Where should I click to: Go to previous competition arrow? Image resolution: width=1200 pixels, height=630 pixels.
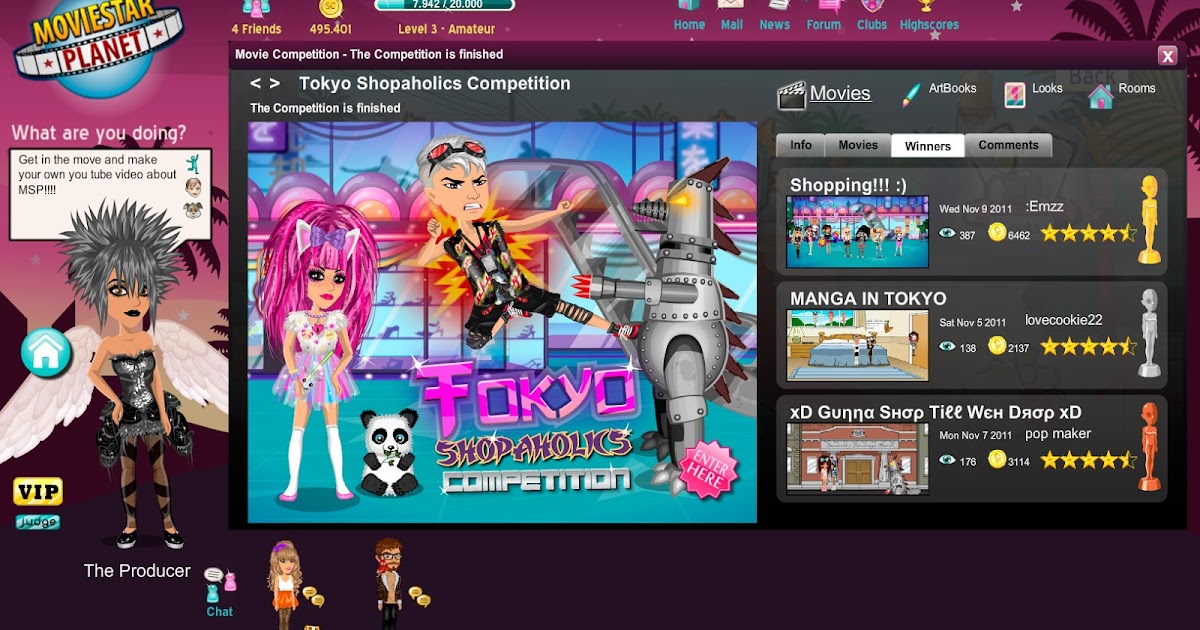(256, 84)
